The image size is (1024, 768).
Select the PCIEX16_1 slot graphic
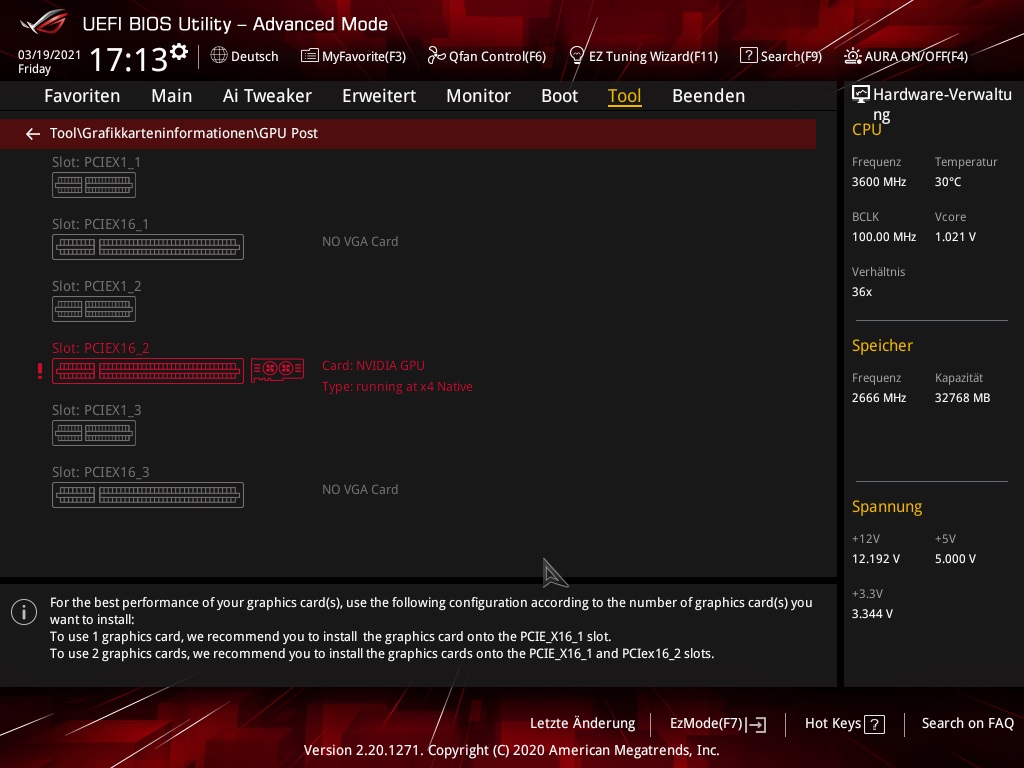148,247
